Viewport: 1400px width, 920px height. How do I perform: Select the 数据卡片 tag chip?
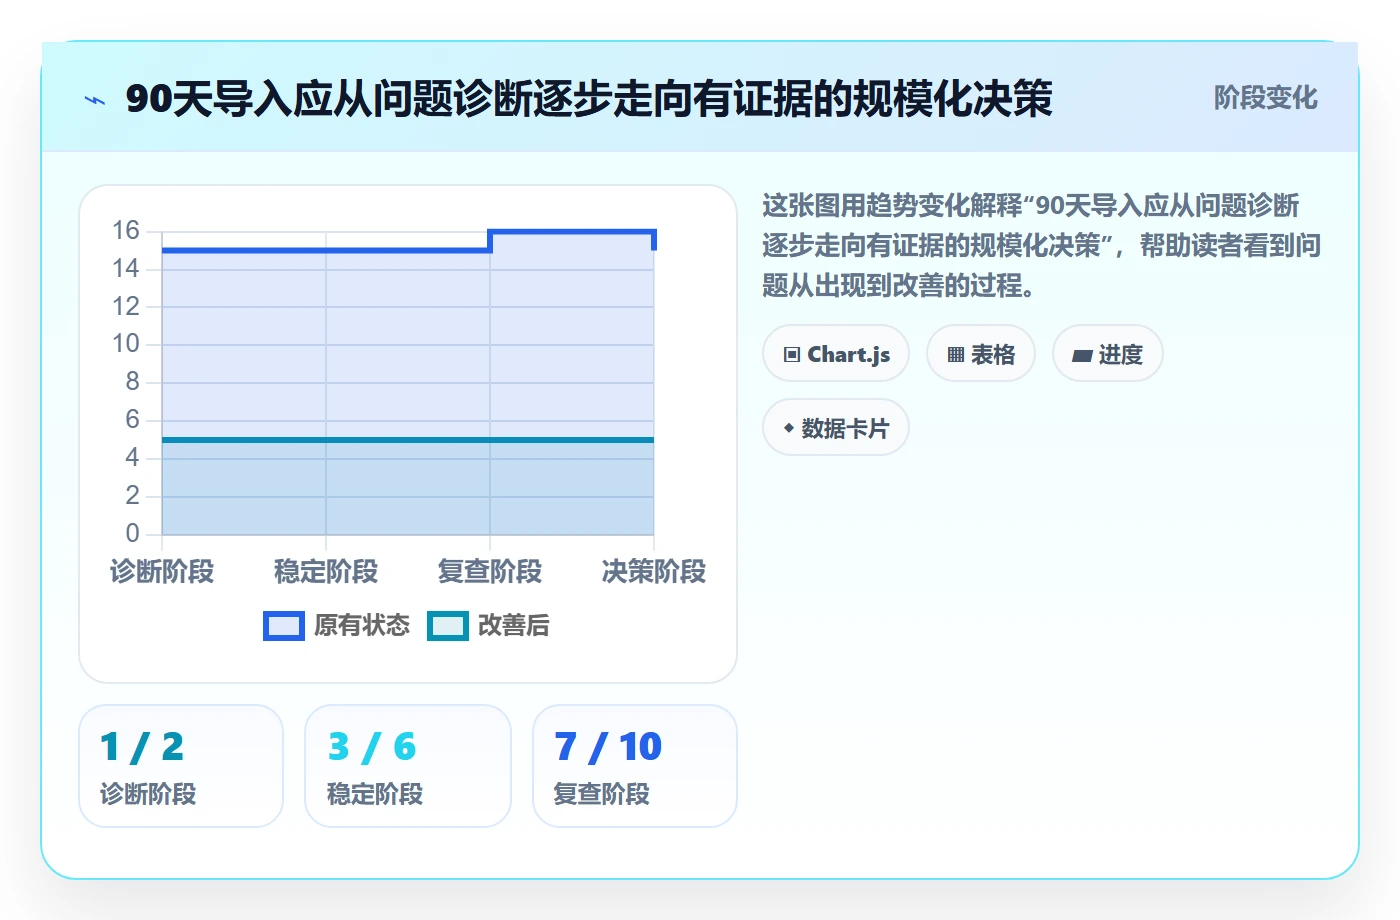click(836, 428)
